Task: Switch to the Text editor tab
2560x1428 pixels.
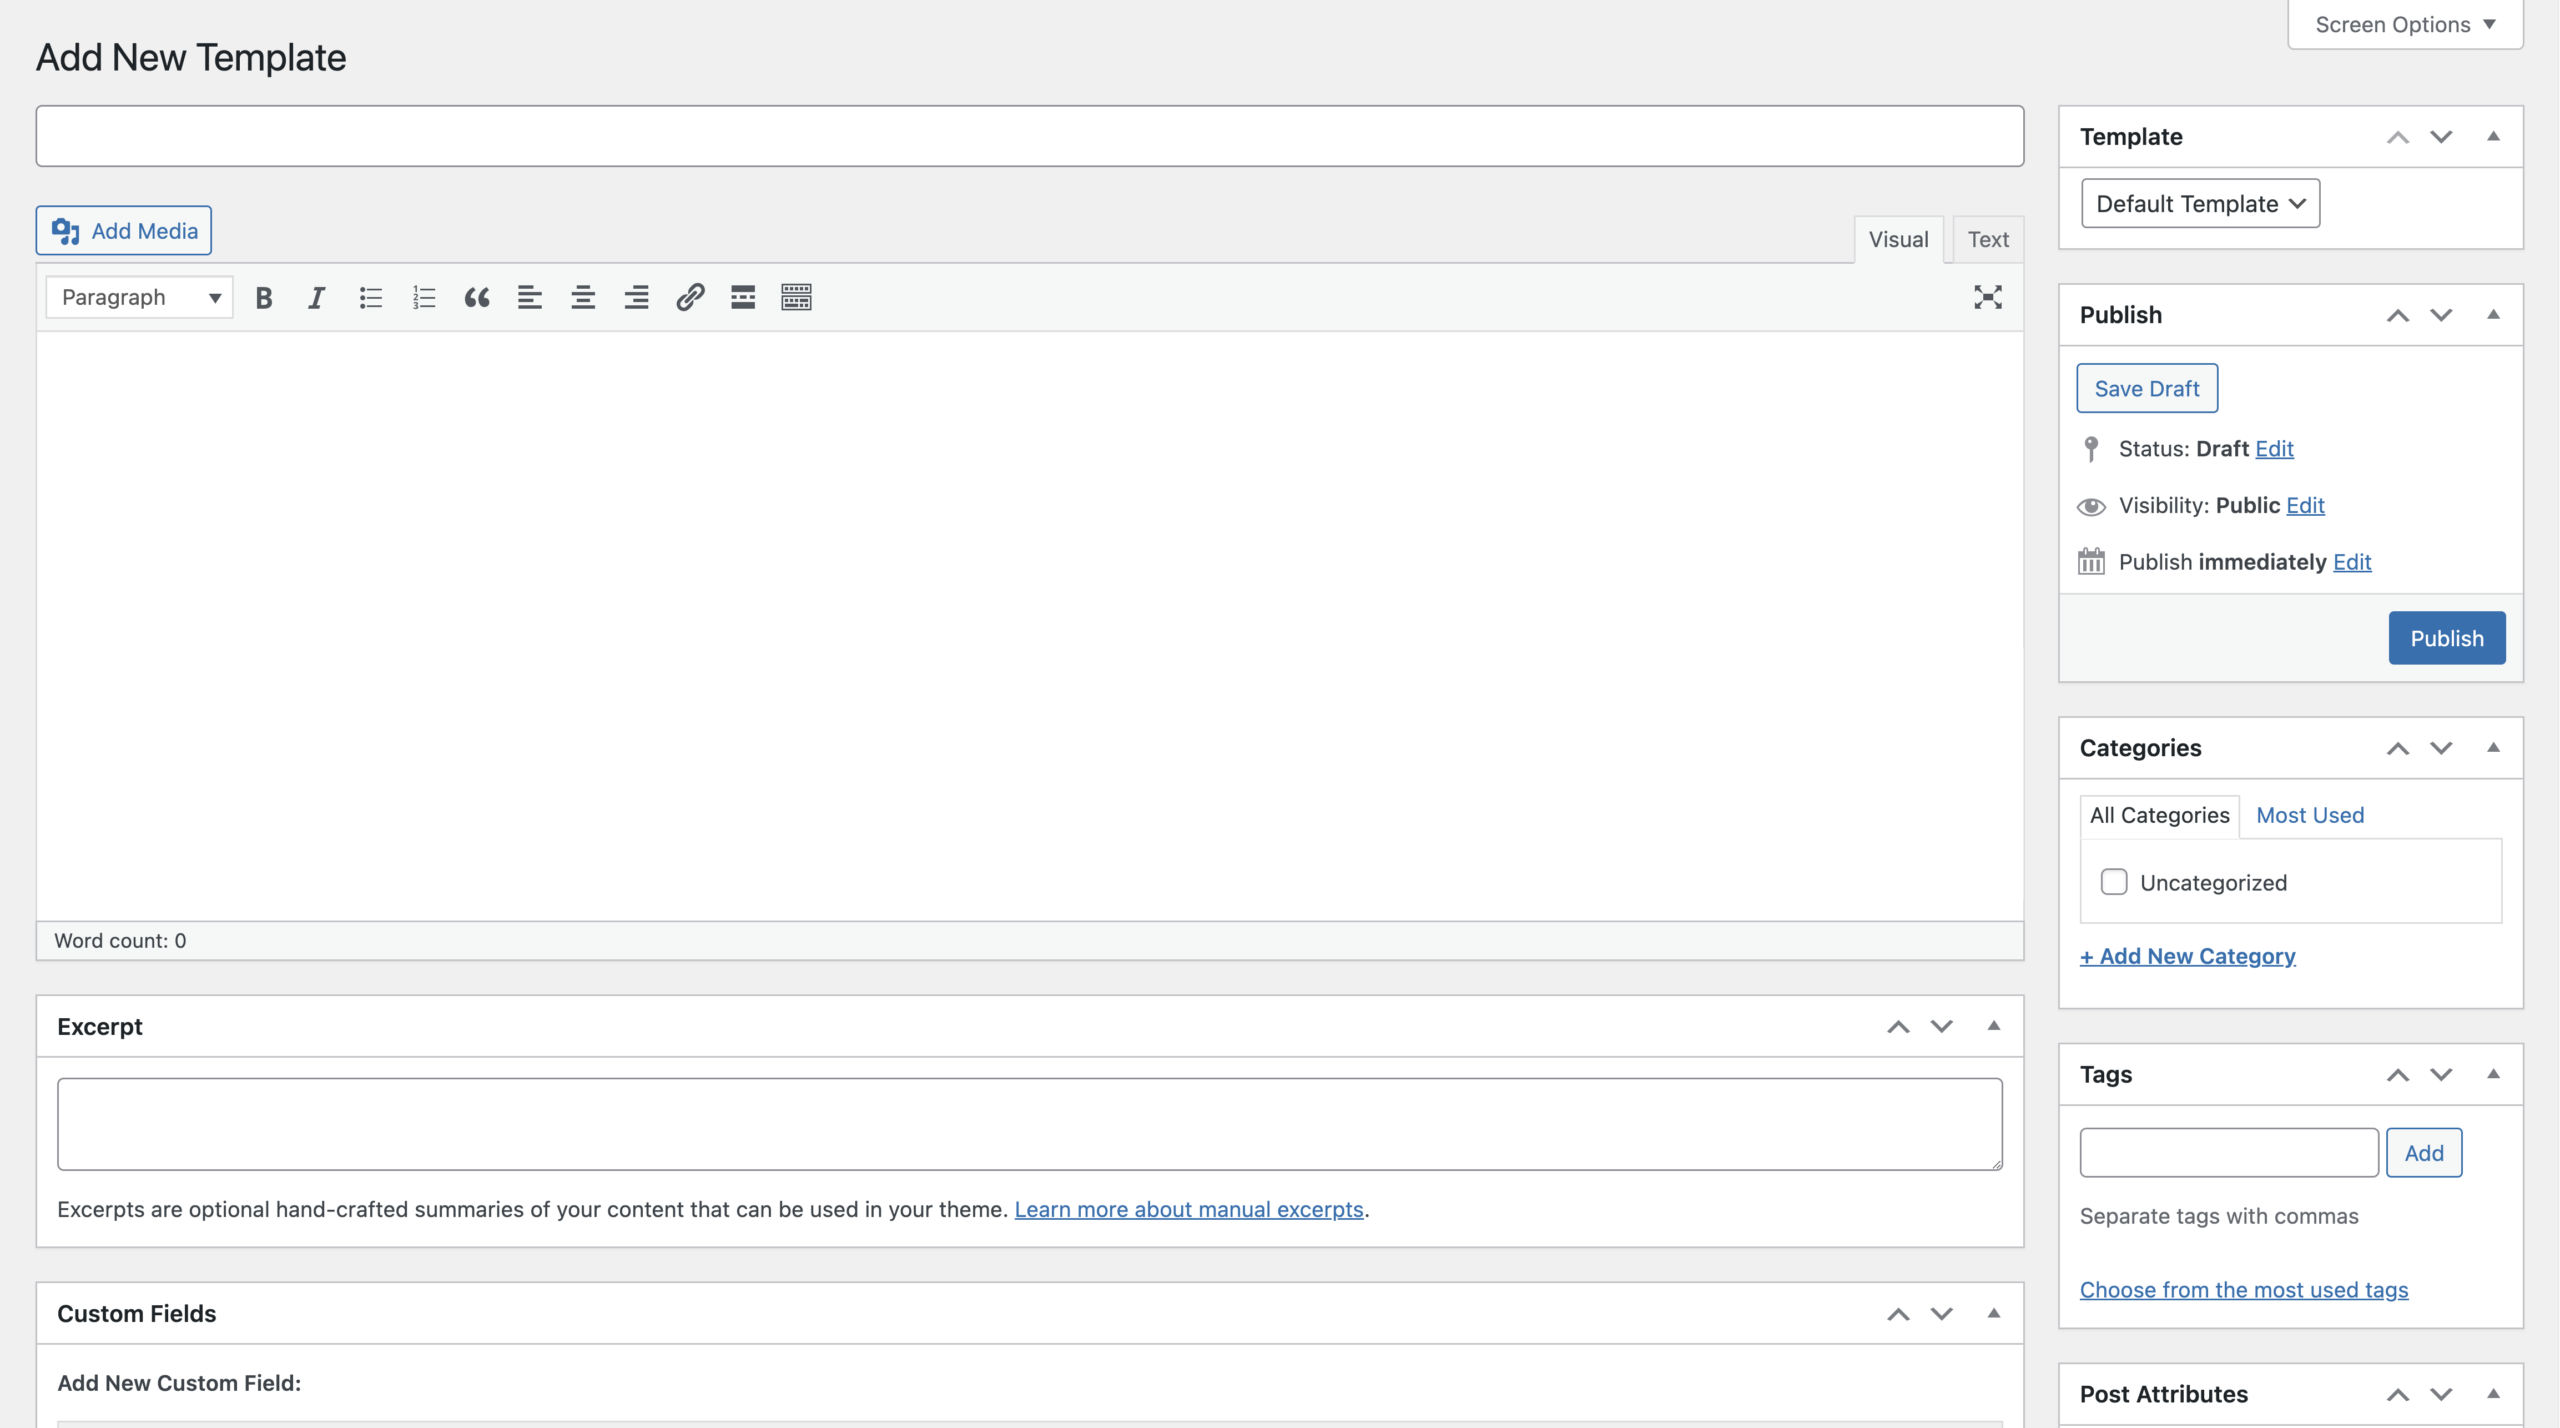Action: click(x=1988, y=240)
